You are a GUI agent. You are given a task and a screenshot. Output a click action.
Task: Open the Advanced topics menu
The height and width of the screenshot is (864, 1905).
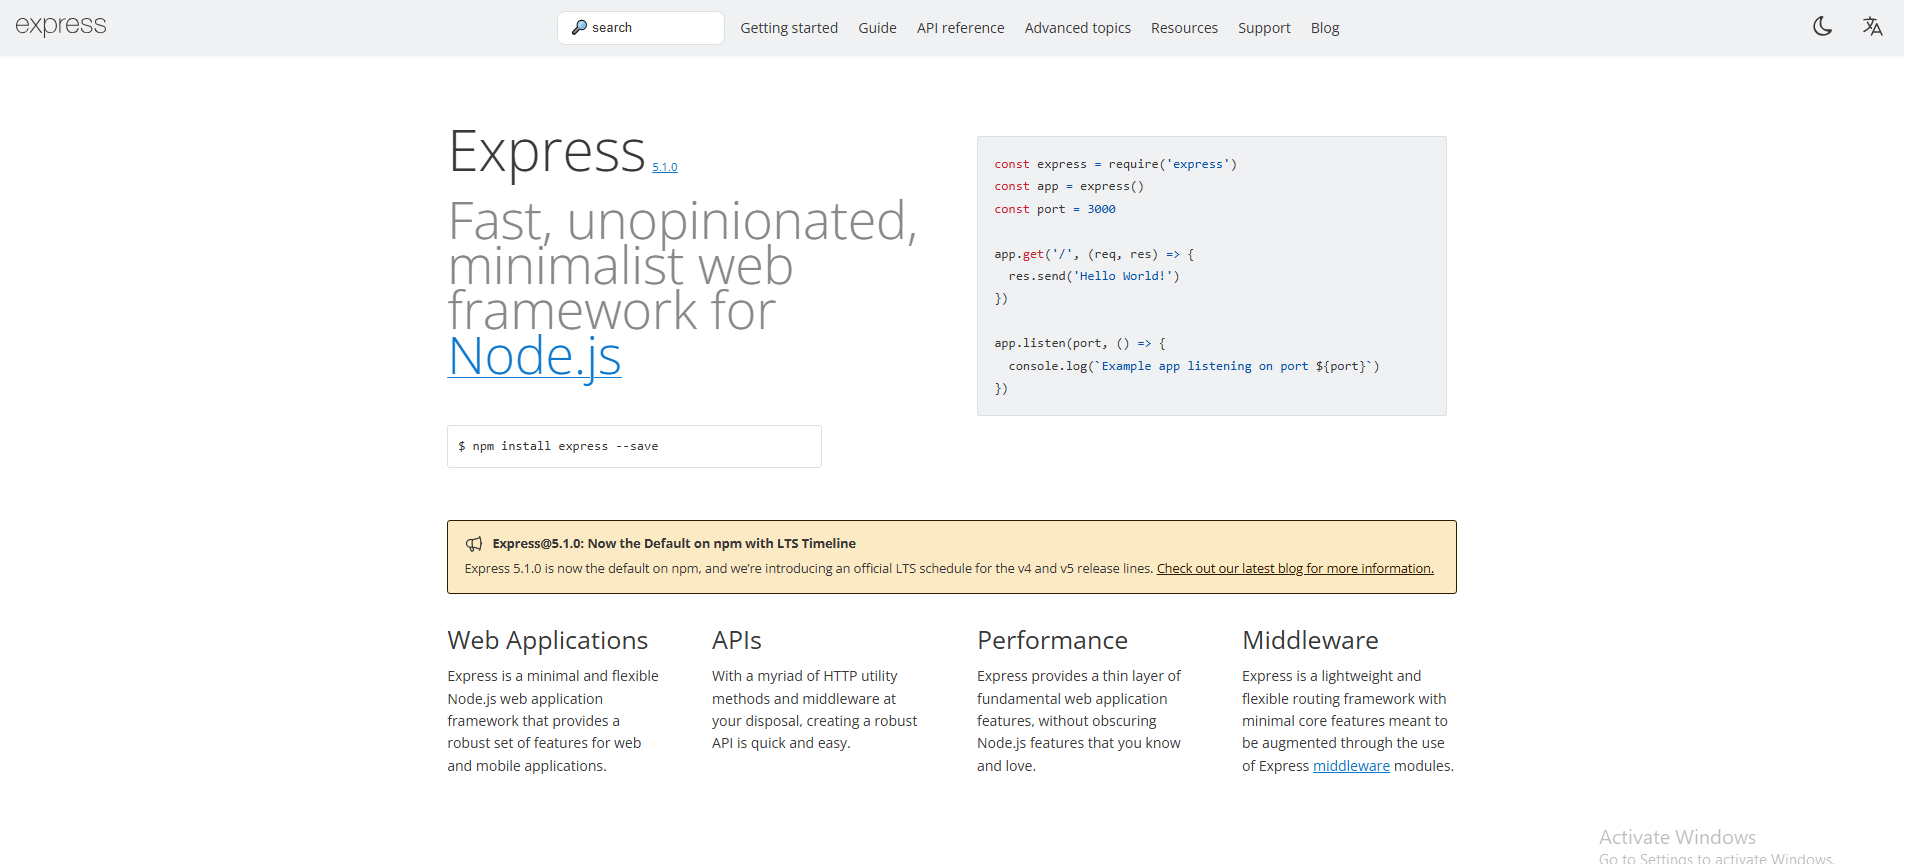(x=1077, y=28)
